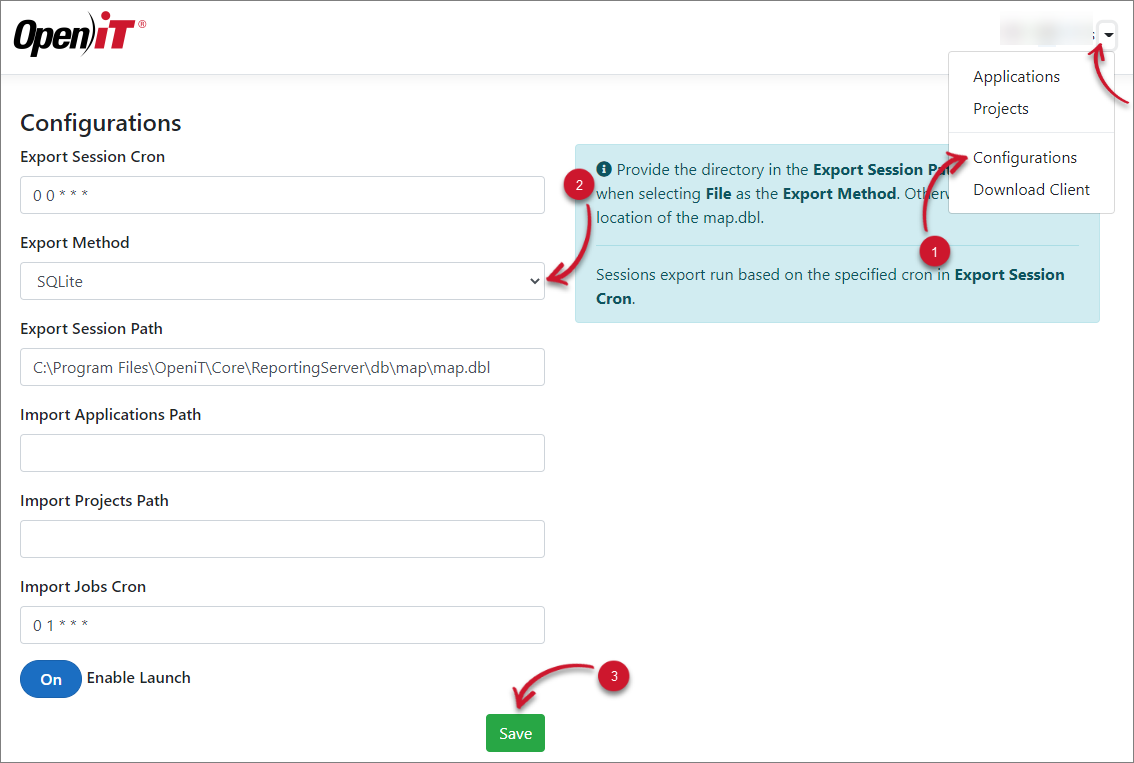Click the Configurations page heading
1134x763 pixels.
pyautogui.click(x=100, y=122)
